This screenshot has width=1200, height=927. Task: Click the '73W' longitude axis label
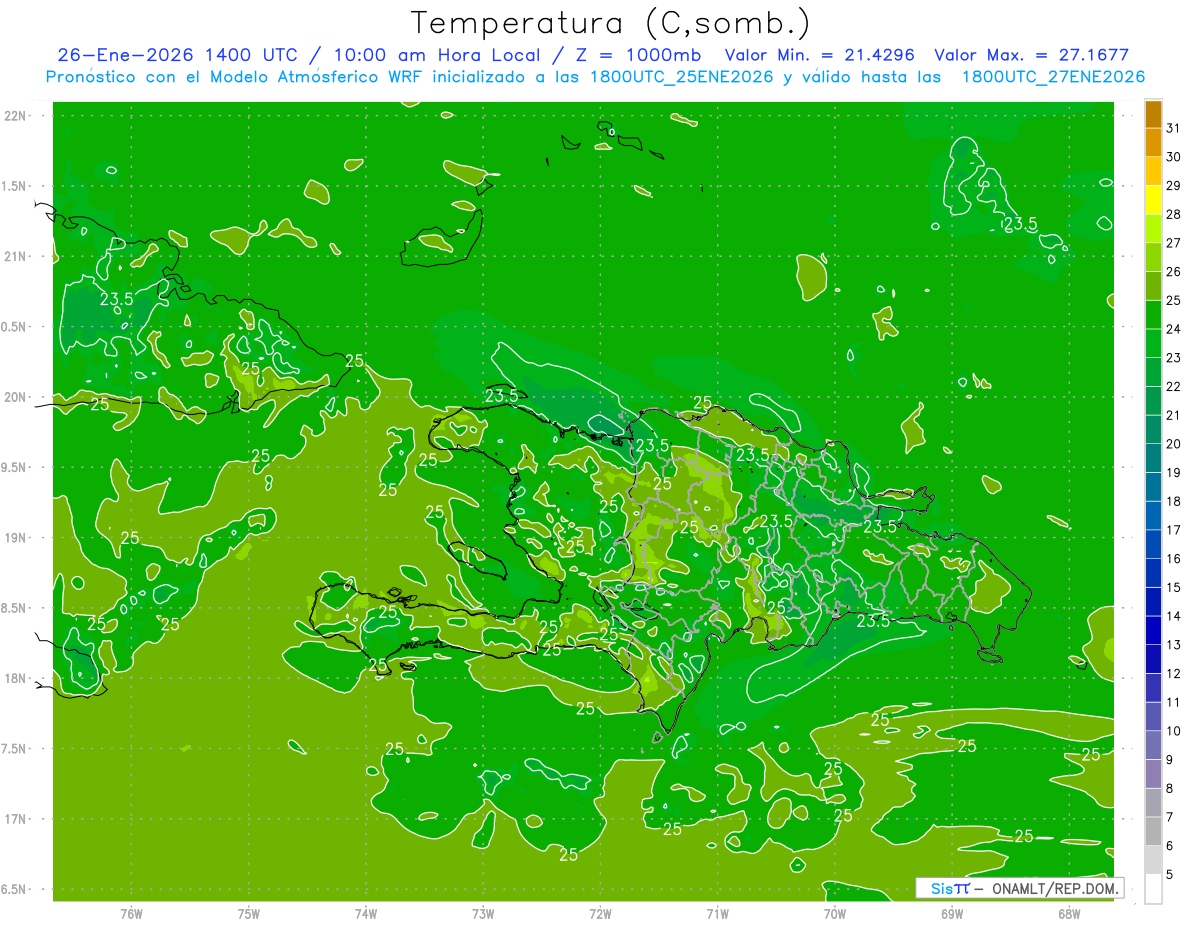tap(483, 914)
